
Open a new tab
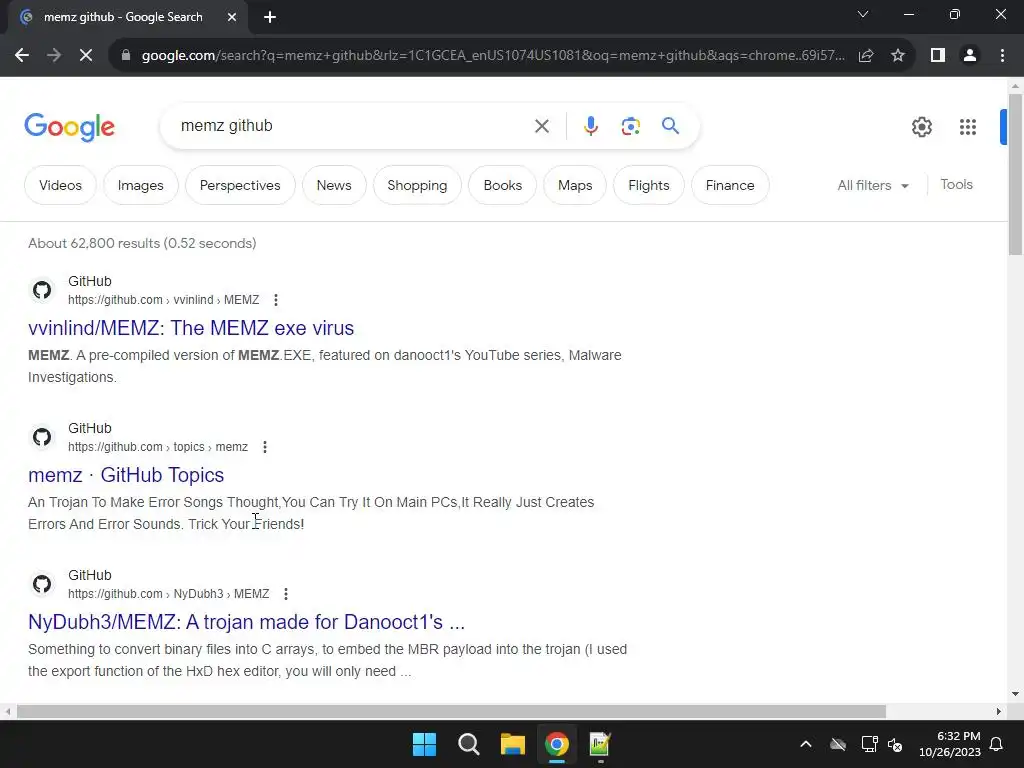(x=270, y=17)
